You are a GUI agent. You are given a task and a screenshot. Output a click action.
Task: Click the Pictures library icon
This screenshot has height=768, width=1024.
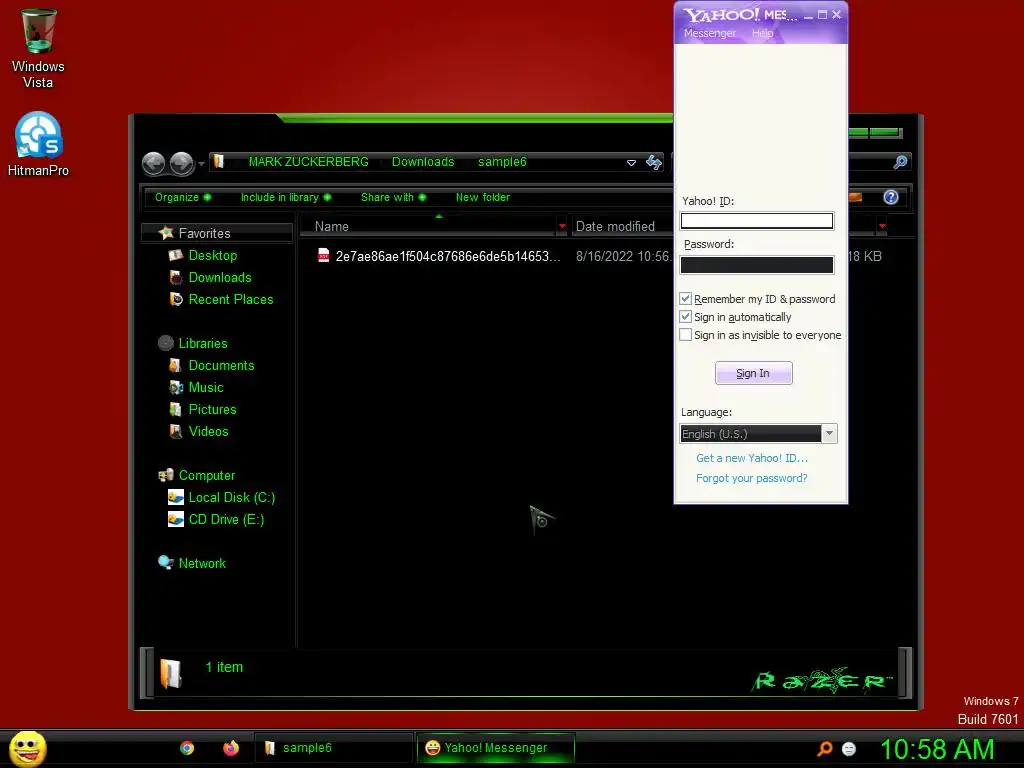tap(175, 409)
